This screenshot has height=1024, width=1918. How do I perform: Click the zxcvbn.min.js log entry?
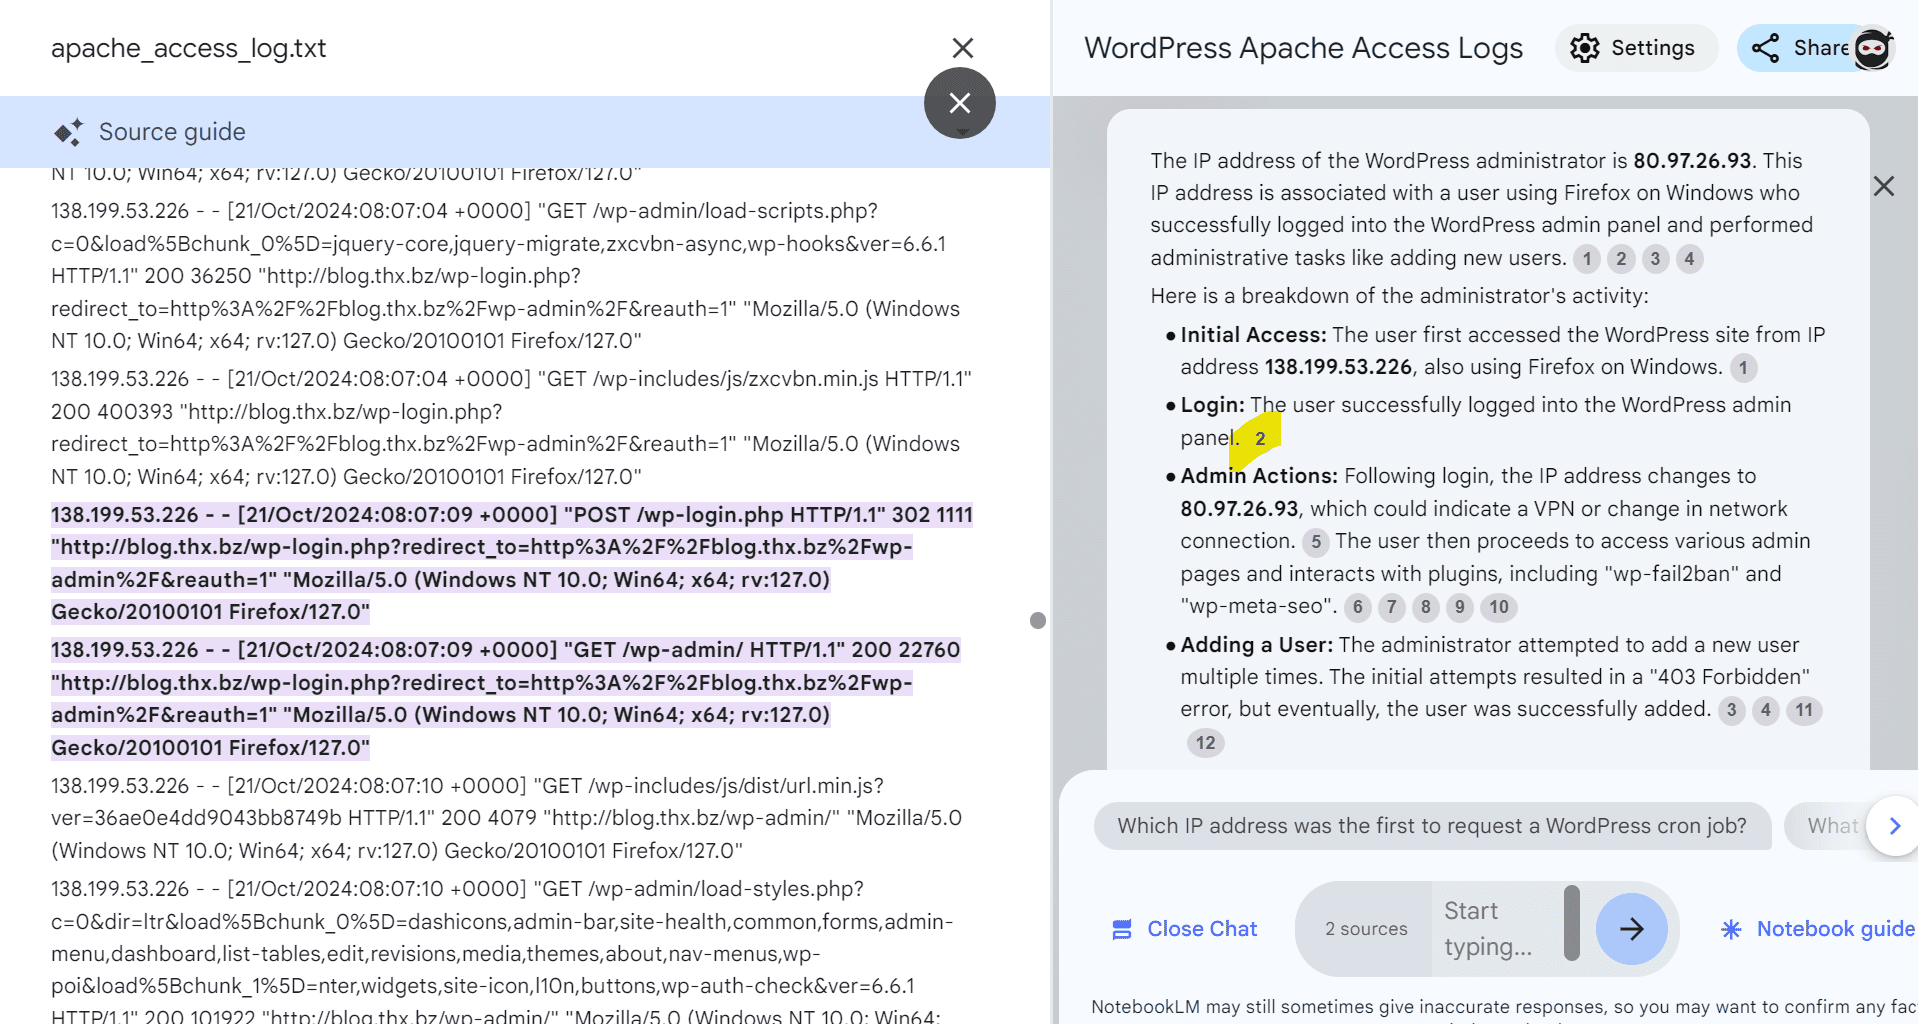click(x=512, y=428)
